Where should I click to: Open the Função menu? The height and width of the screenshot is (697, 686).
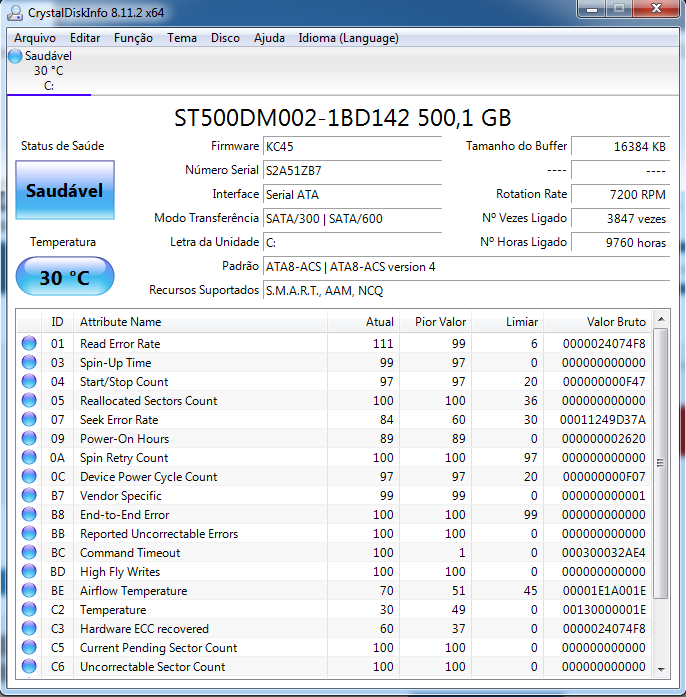coord(133,38)
